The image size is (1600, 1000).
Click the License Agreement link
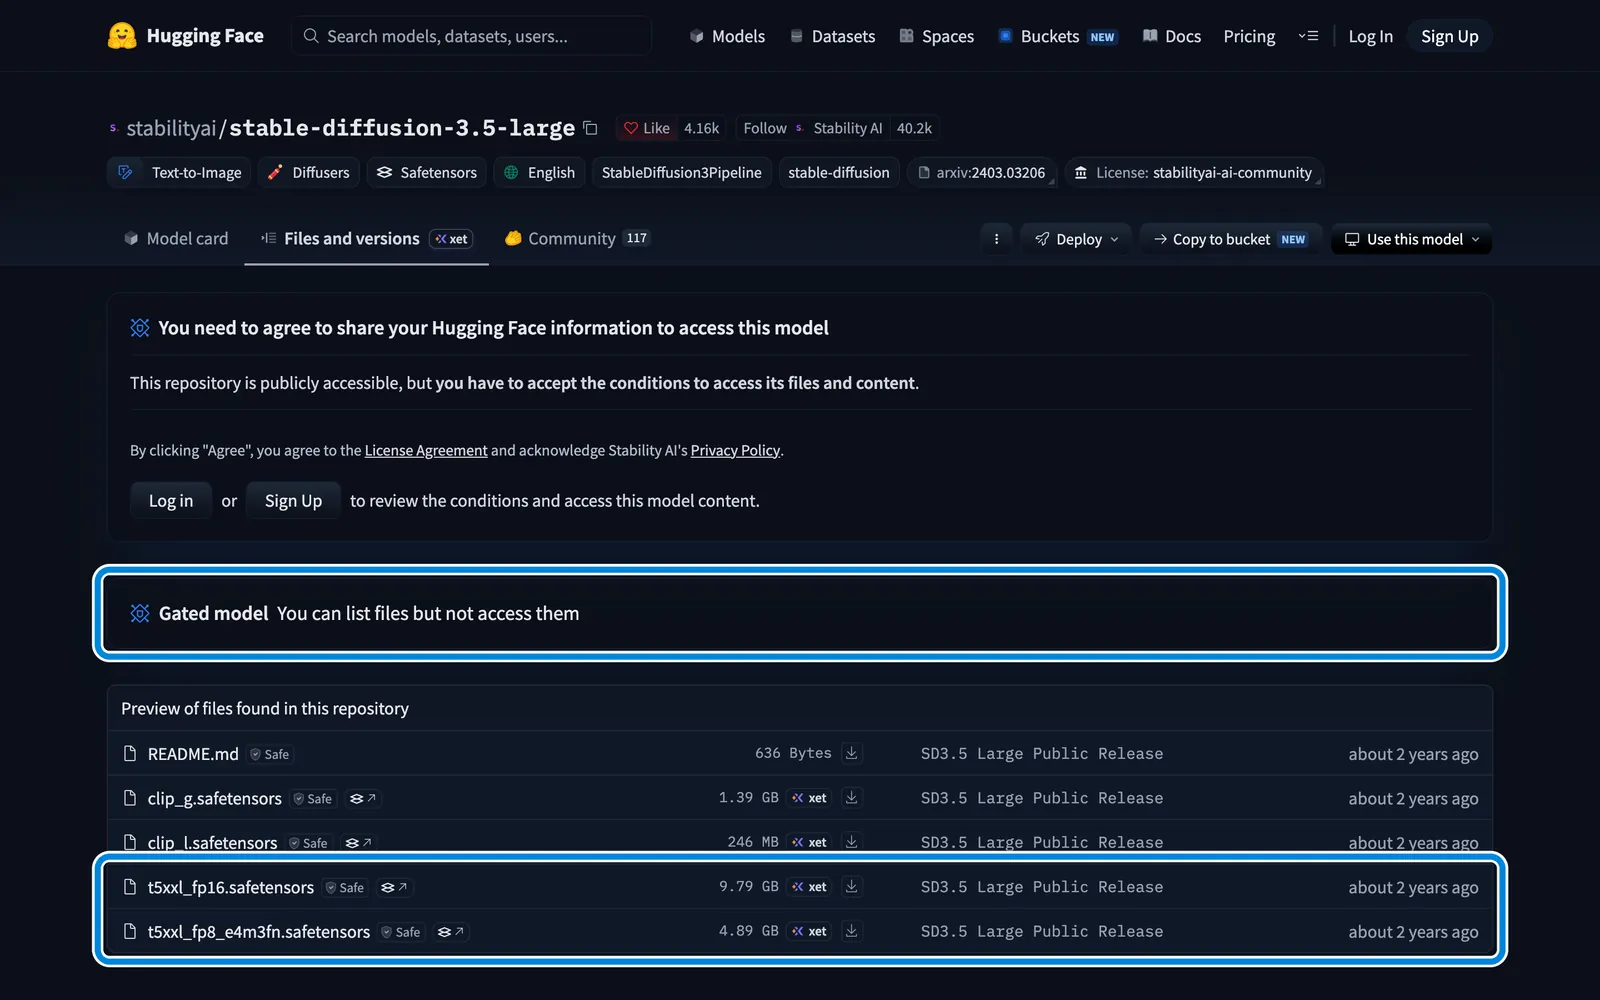pos(426,450)
